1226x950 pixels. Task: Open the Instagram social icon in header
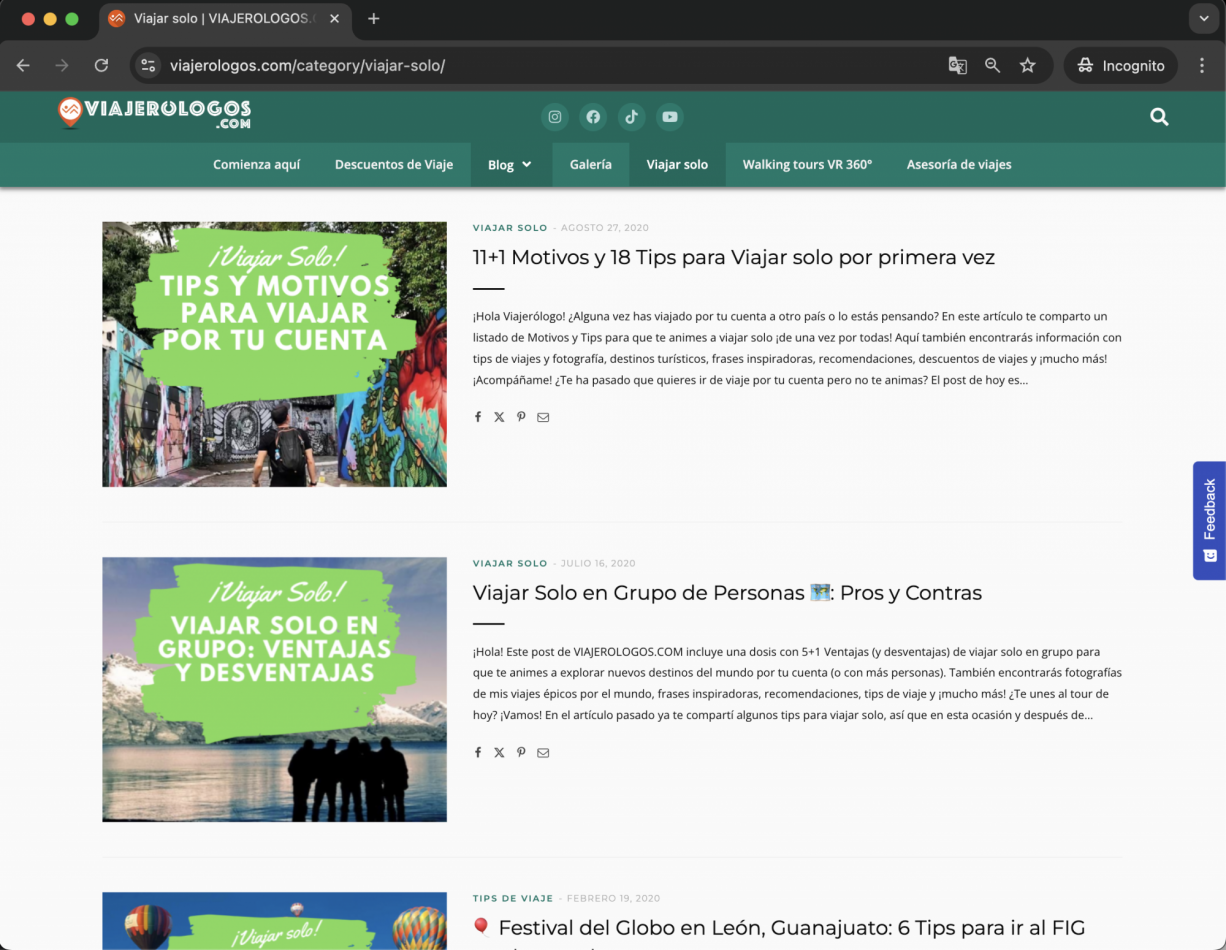click(x=555, y=117)
